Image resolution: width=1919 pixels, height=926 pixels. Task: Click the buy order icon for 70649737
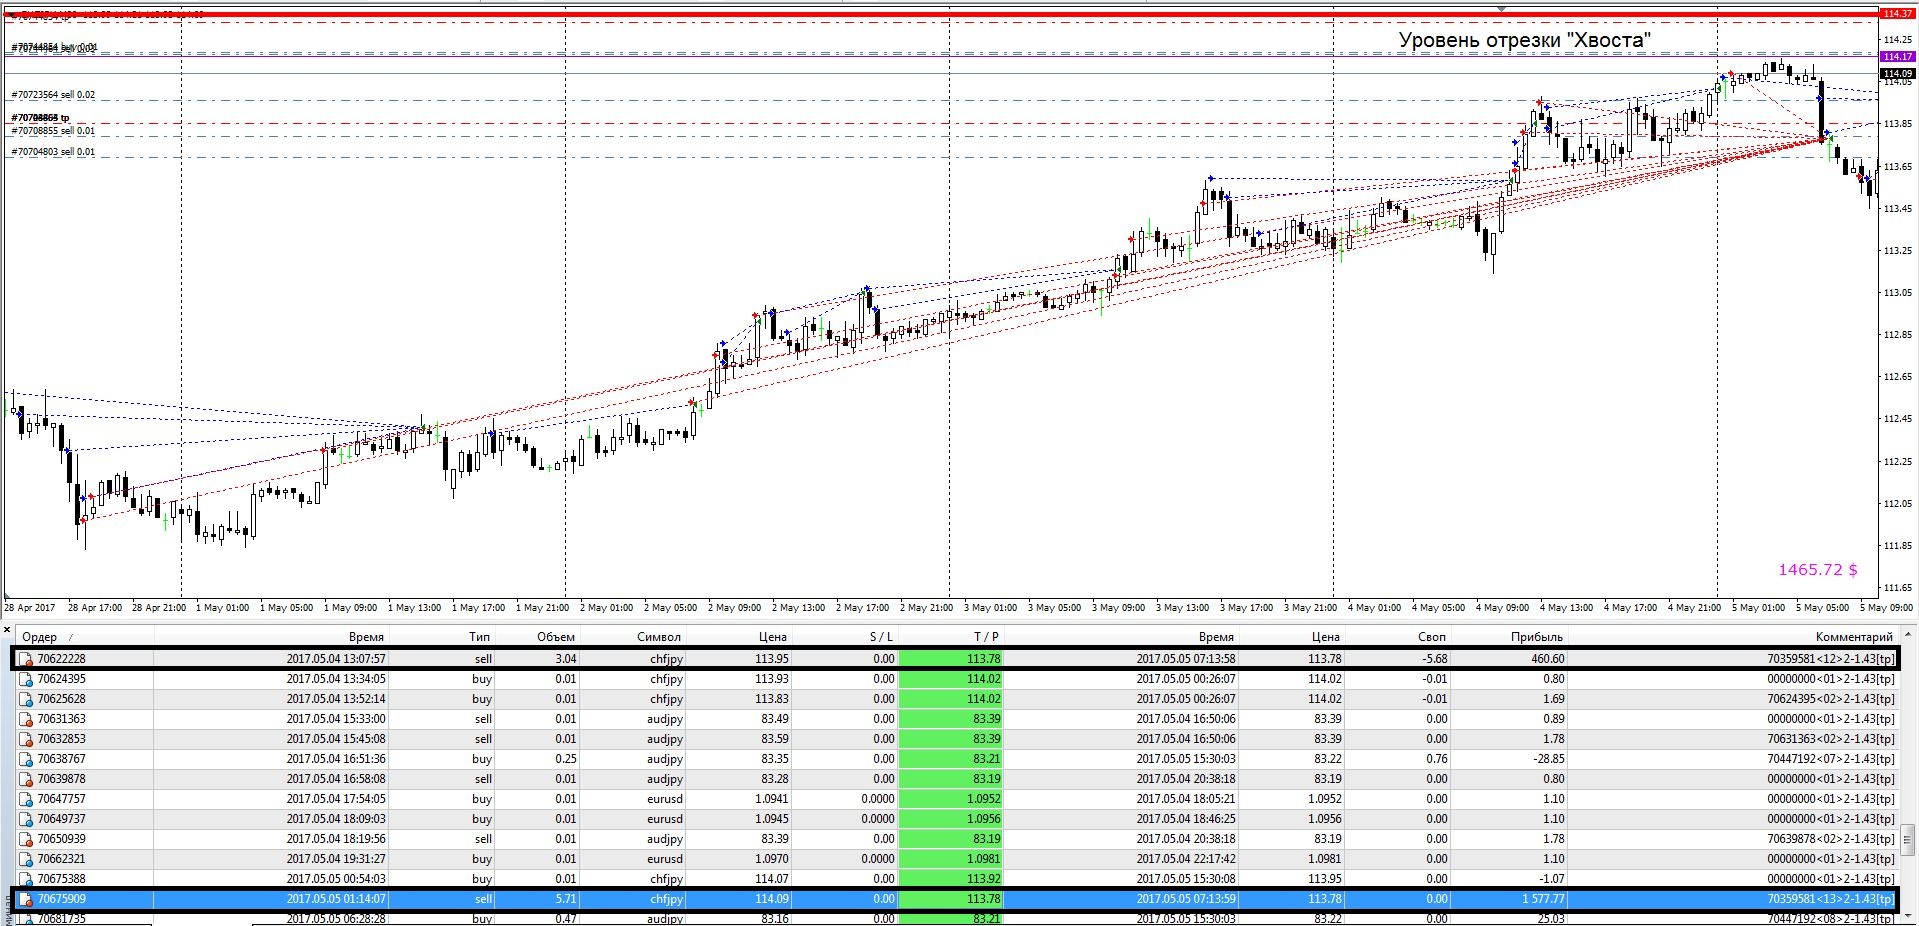(x=26, y=819)
